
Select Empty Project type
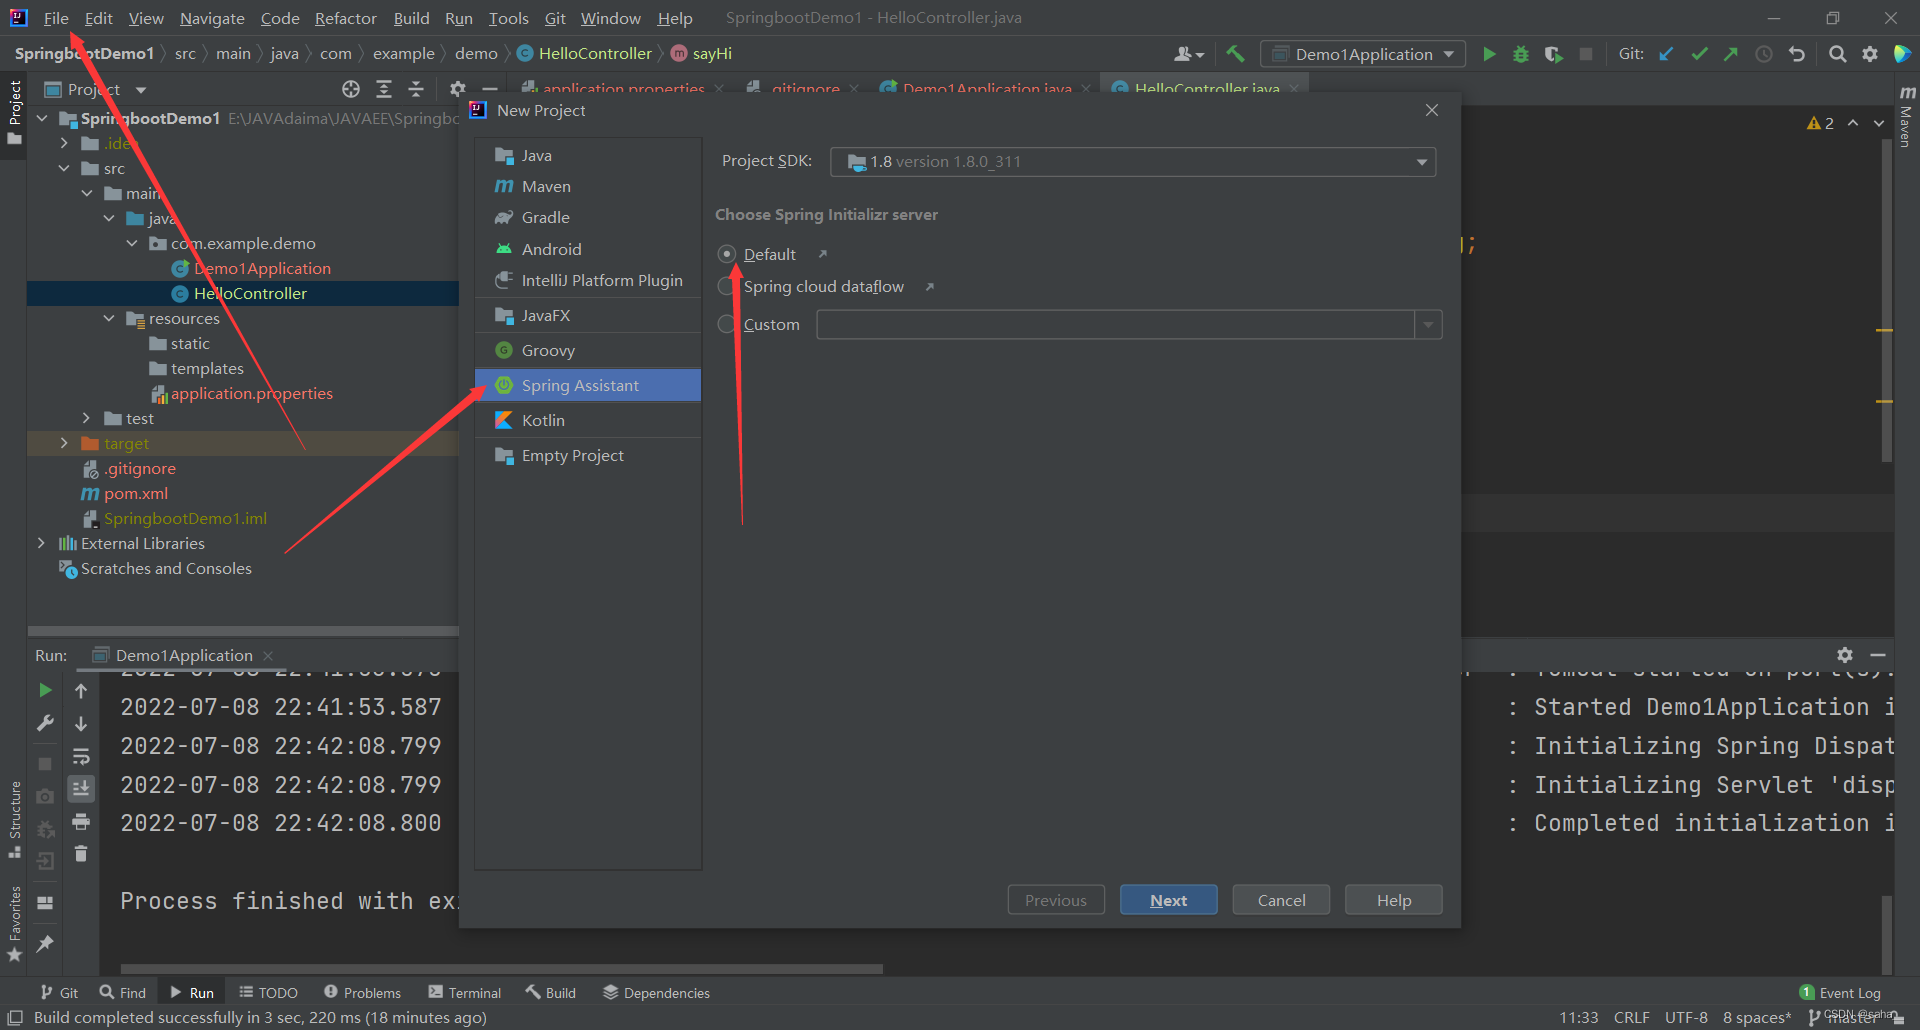click(588, 455)
